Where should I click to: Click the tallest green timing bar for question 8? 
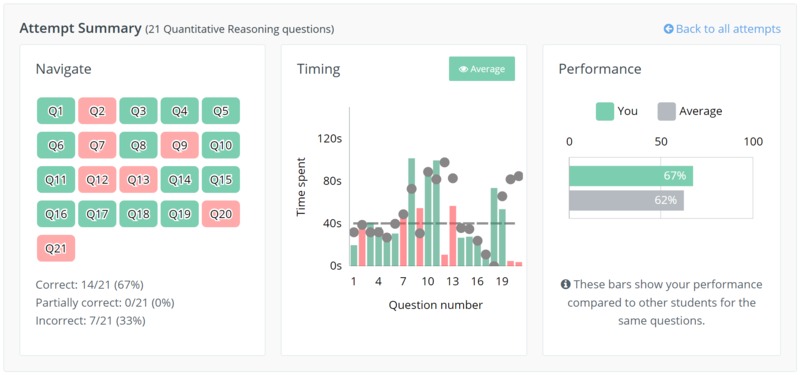tap(411, 212)
